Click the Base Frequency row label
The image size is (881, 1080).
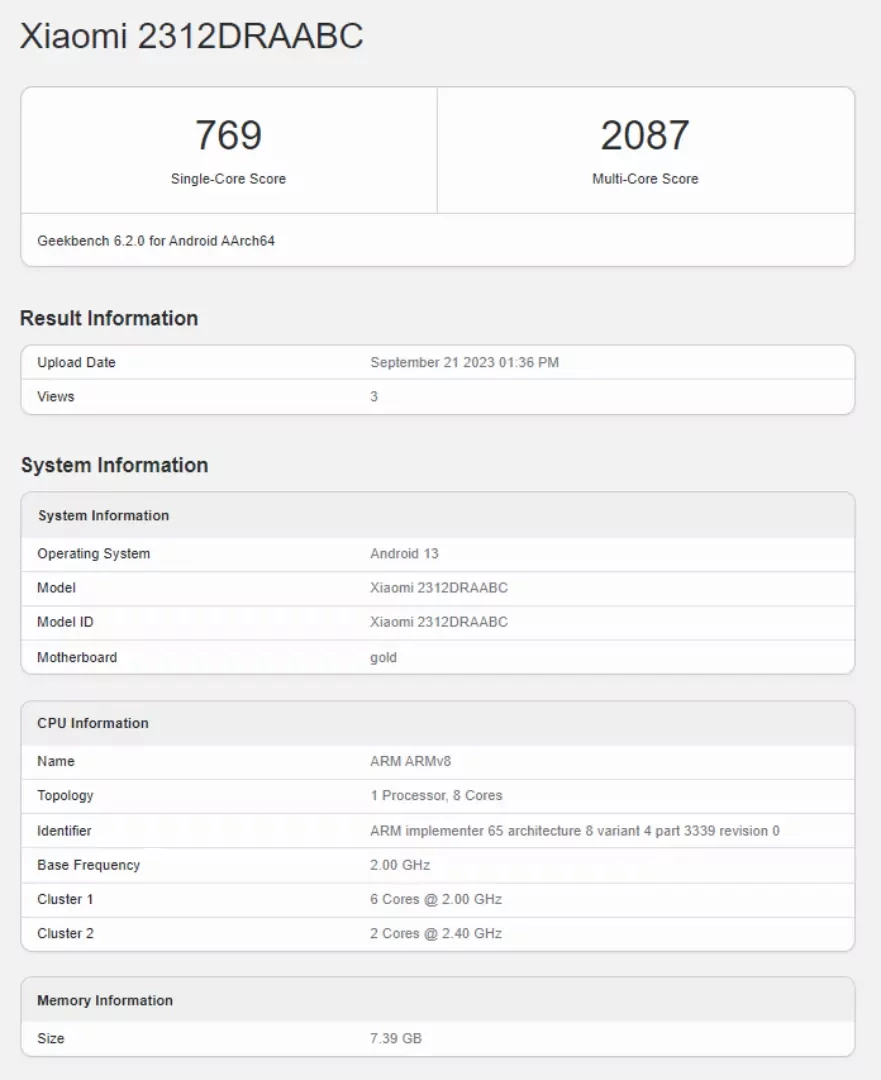click(88, 865)
